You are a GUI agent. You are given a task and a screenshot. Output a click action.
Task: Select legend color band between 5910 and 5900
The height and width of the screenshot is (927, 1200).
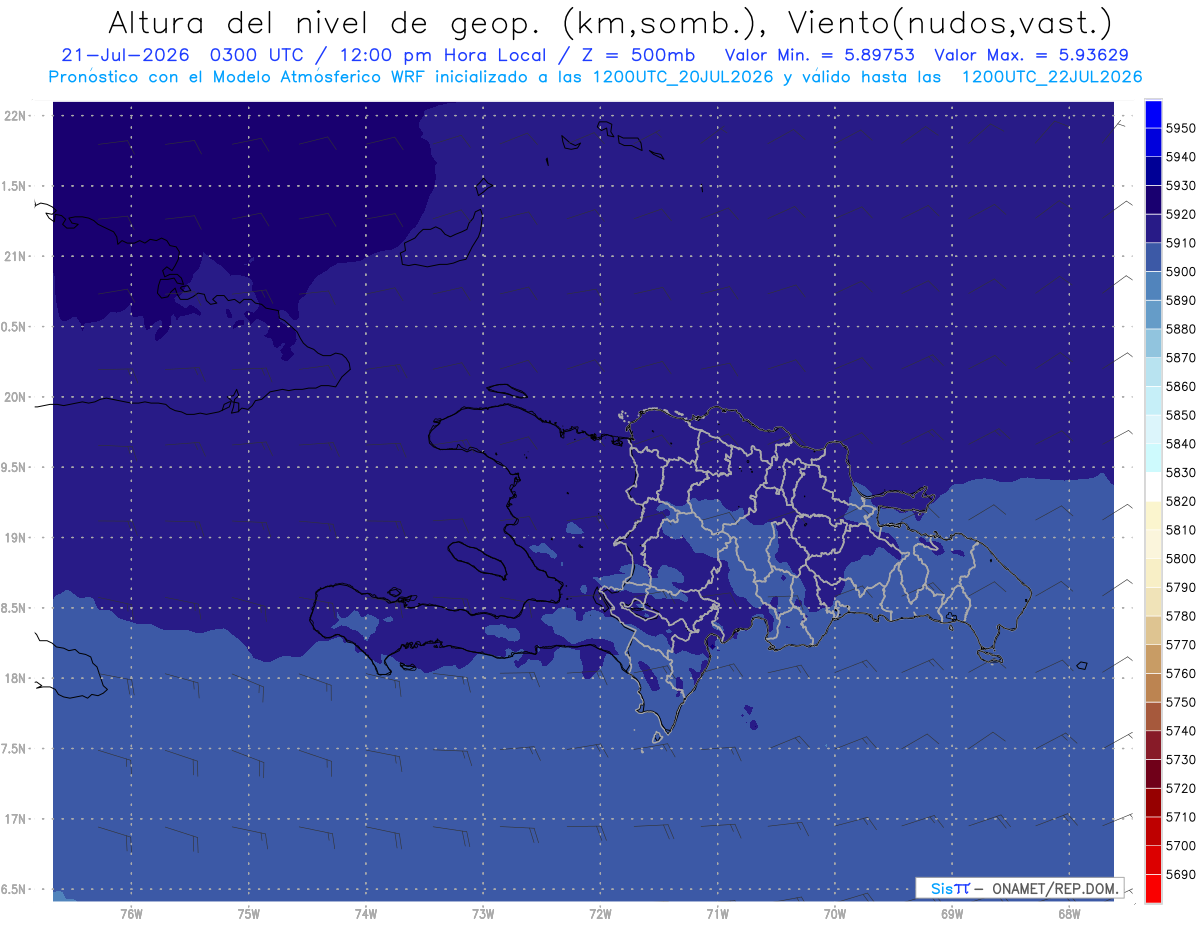(1152, 258)
